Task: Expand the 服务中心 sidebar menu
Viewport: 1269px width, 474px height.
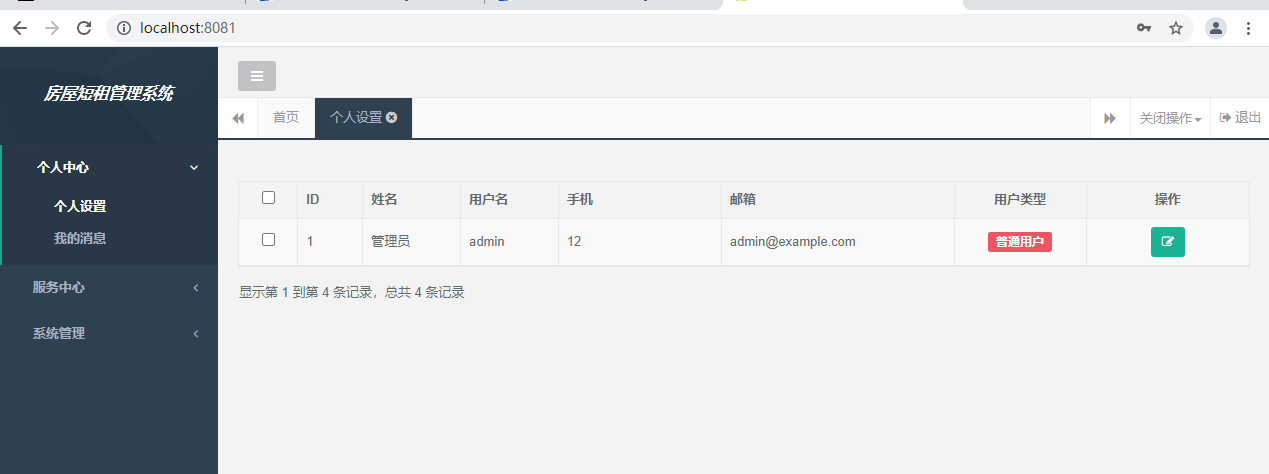Action: click(110, 287)
